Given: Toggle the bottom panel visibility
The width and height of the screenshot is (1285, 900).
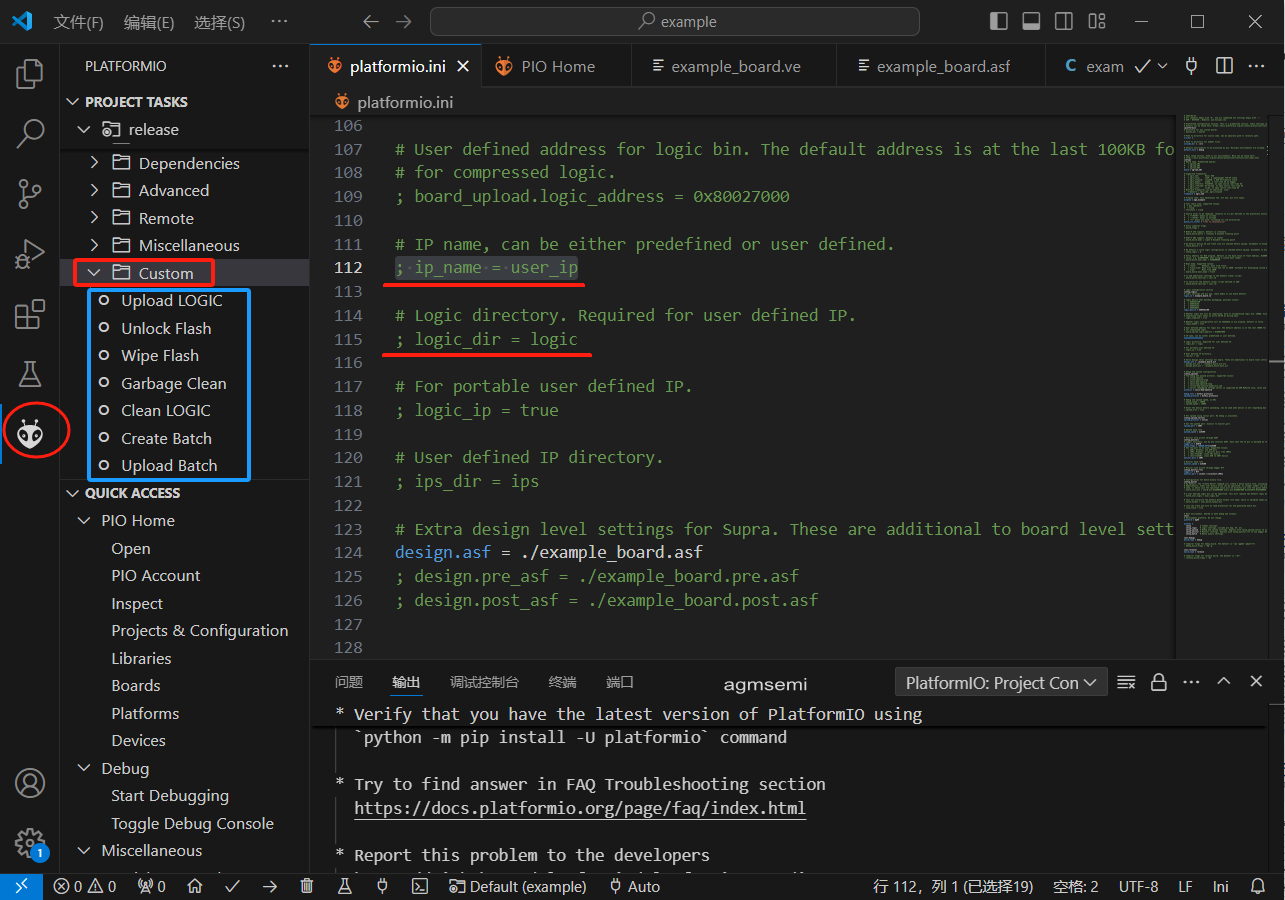Looking at the screenshot, I should (x=1031, y=21).
